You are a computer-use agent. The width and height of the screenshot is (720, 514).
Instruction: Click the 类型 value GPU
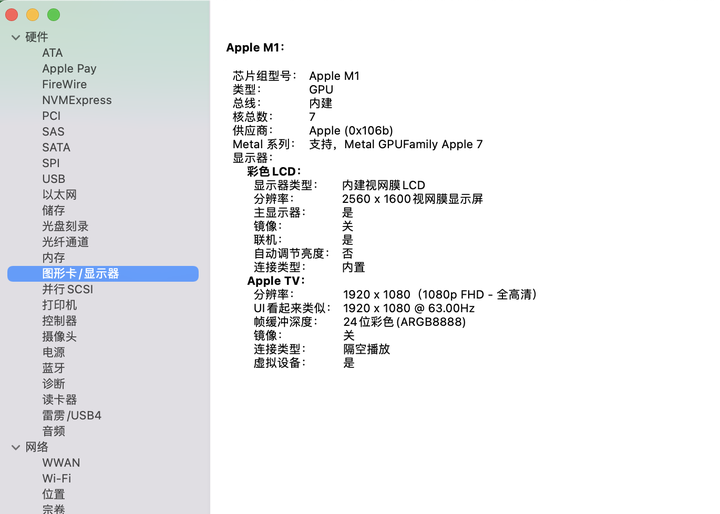click(321, 90)
